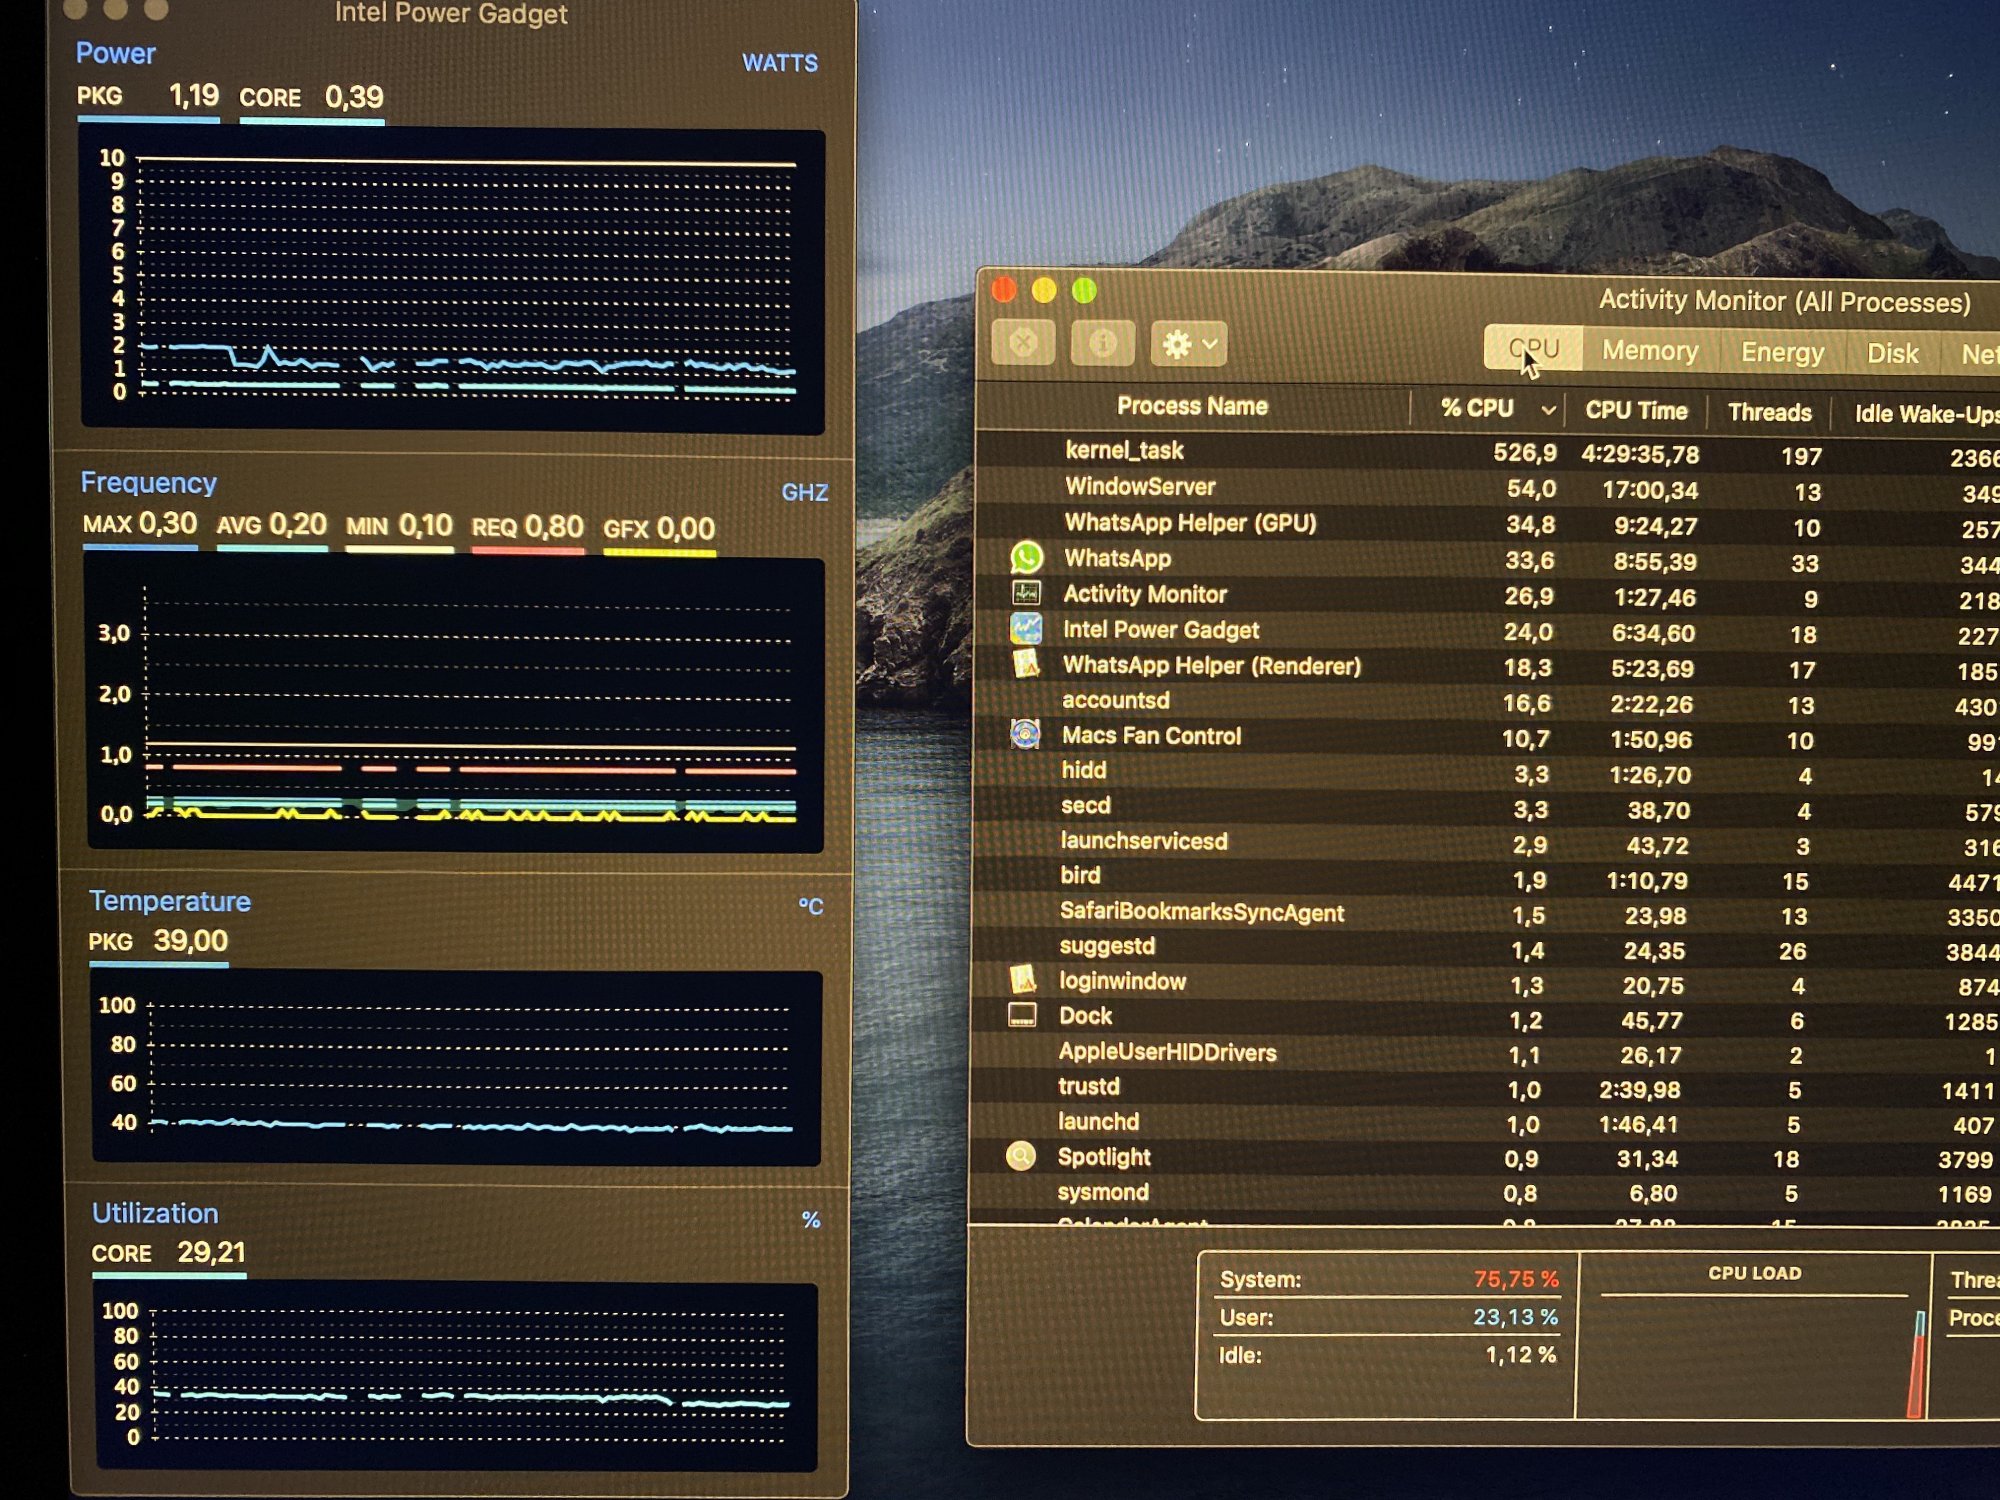Open the gear actions dropdown menu

tap(1188, 345)
